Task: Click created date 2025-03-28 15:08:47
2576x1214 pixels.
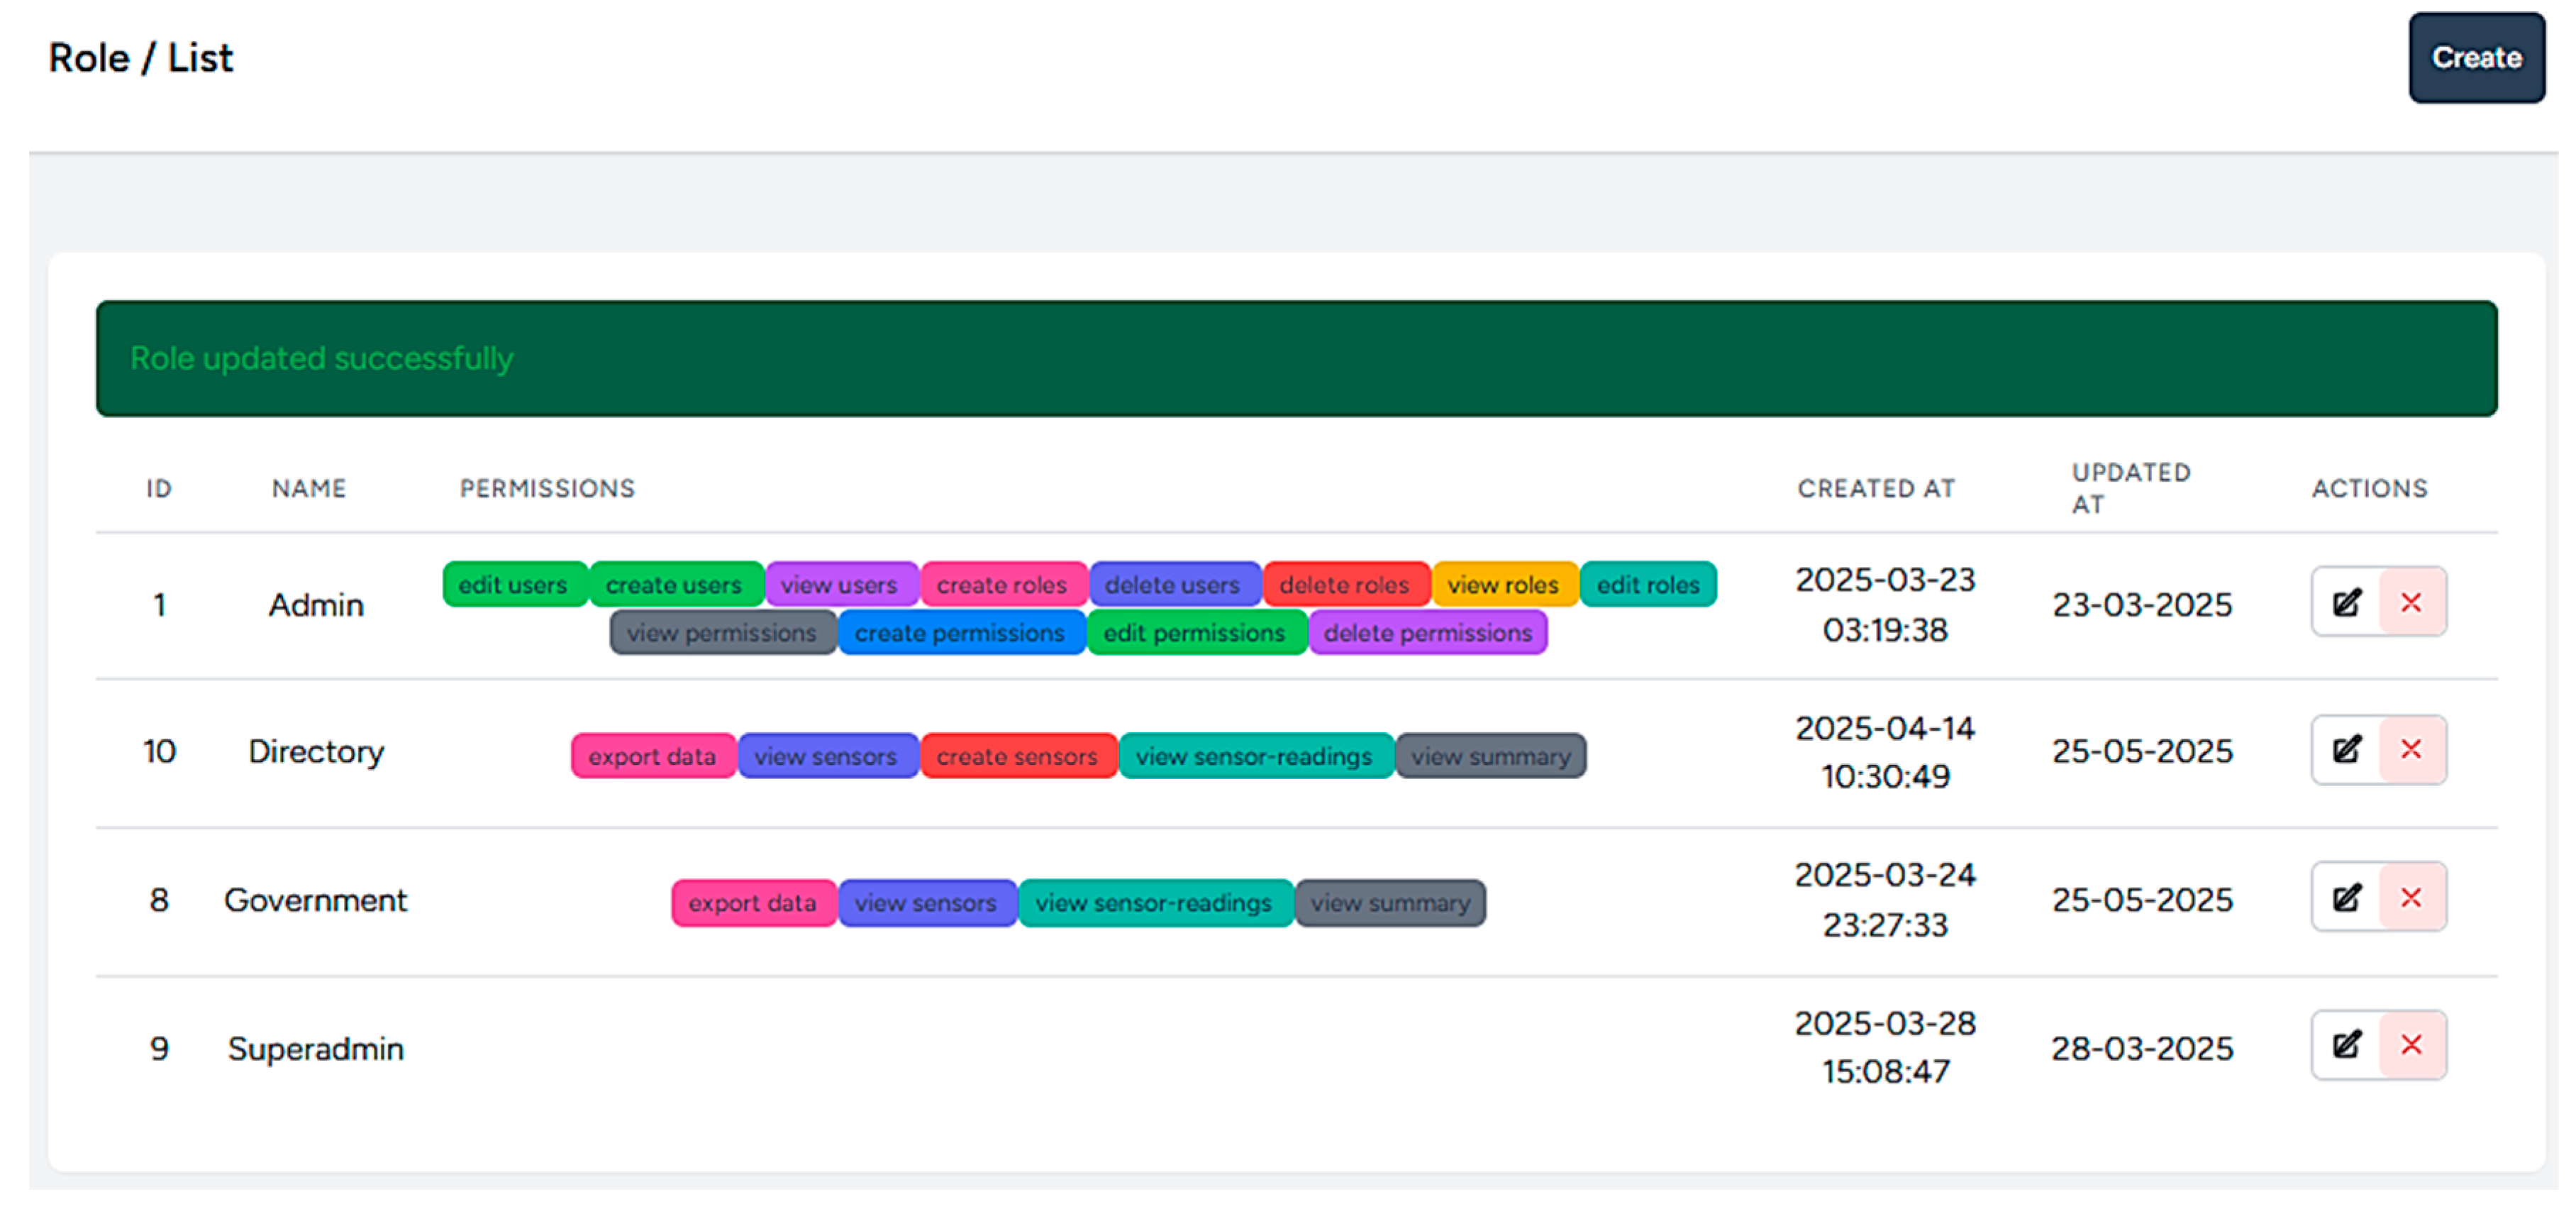Action: 1885,1048
